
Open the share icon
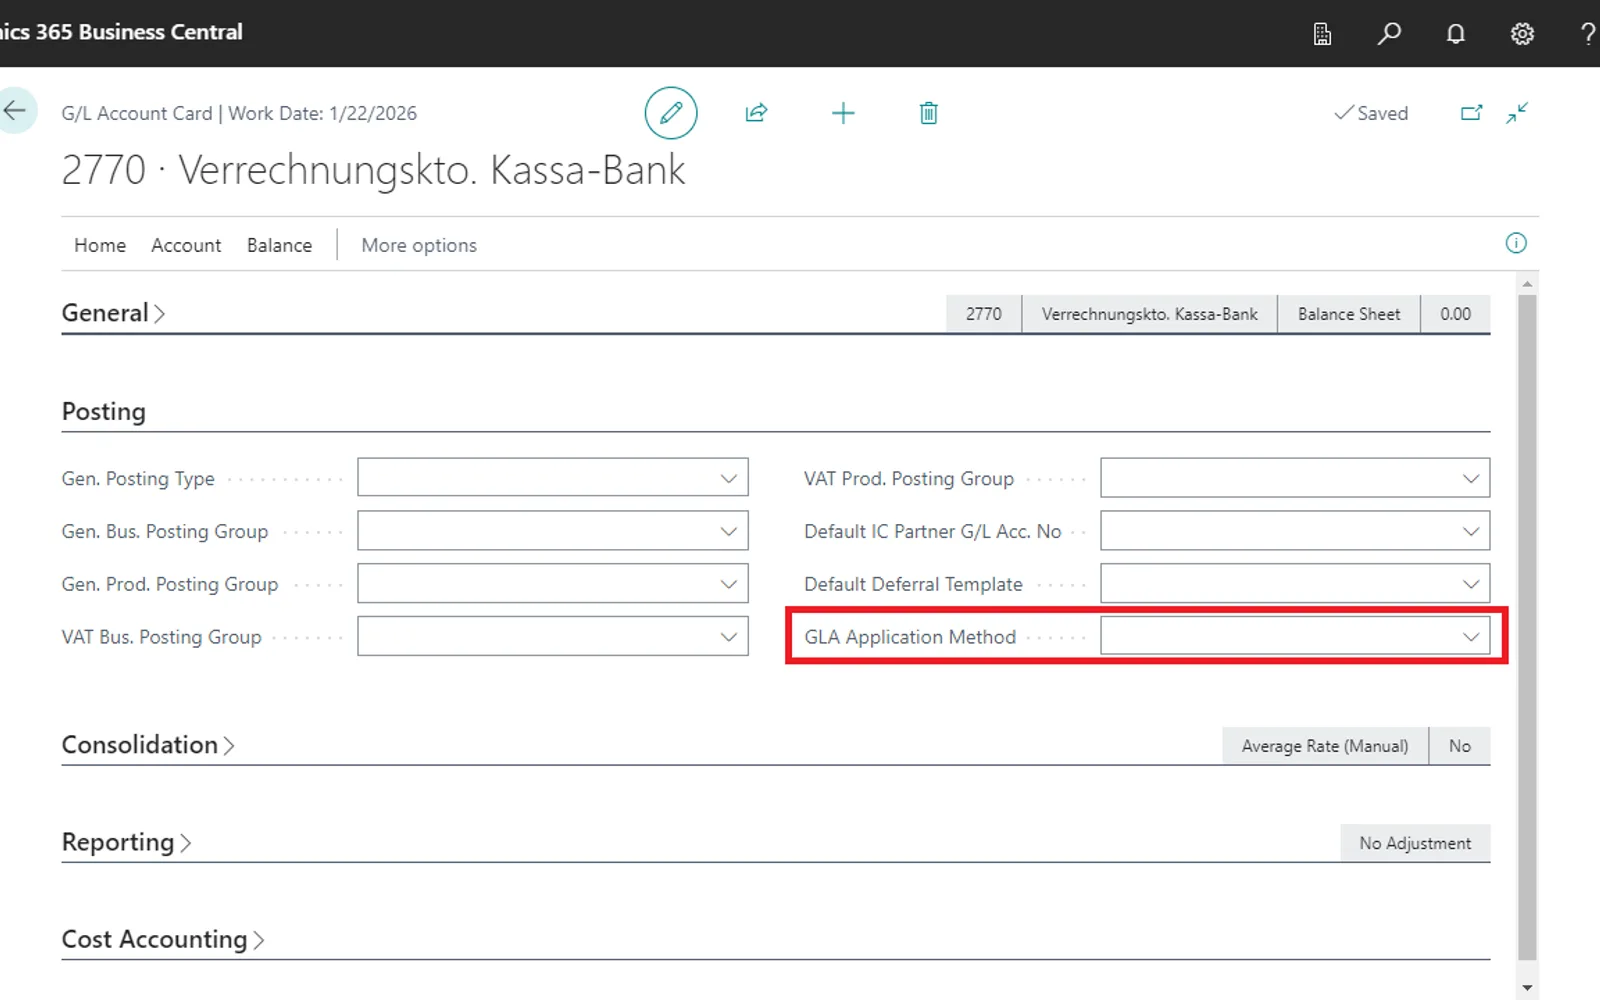click(x=757, y=113)
